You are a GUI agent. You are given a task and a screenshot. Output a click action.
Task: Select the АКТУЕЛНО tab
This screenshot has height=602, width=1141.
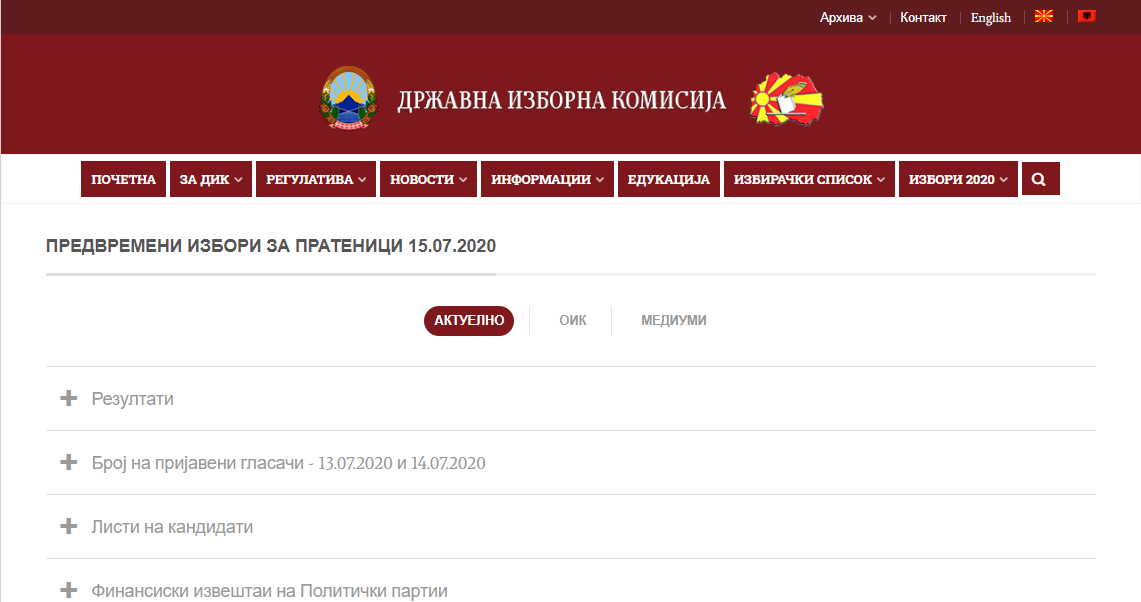click(468, 321)
